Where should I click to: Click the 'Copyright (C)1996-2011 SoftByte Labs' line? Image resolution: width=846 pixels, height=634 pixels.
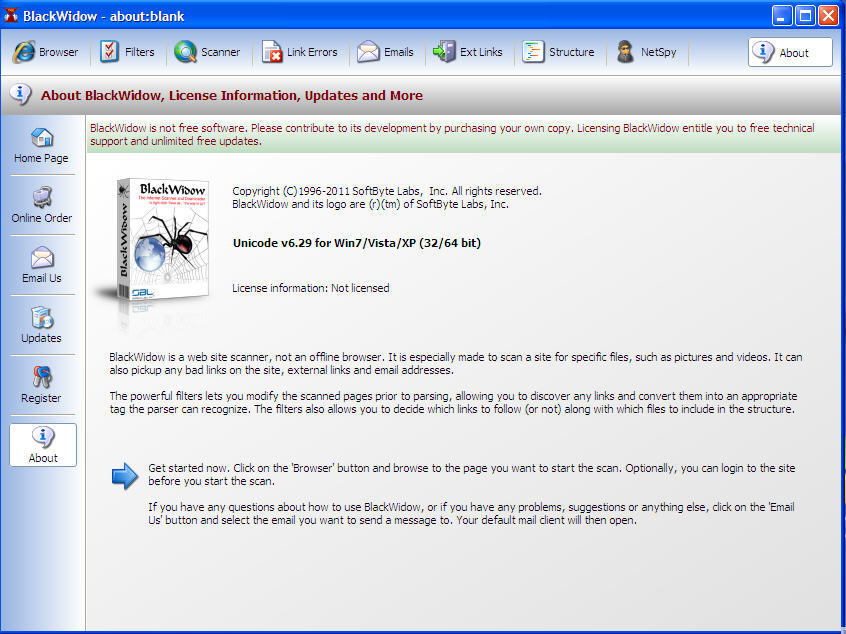(387, 191)
